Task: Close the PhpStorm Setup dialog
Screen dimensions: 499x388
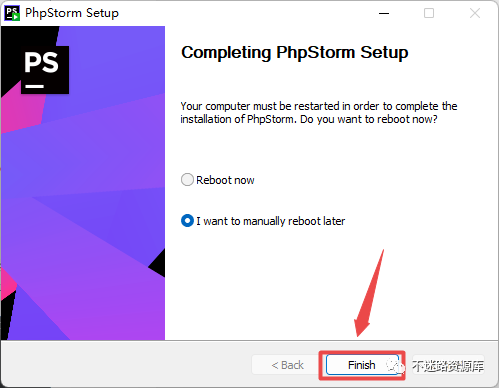Action: 475,13
